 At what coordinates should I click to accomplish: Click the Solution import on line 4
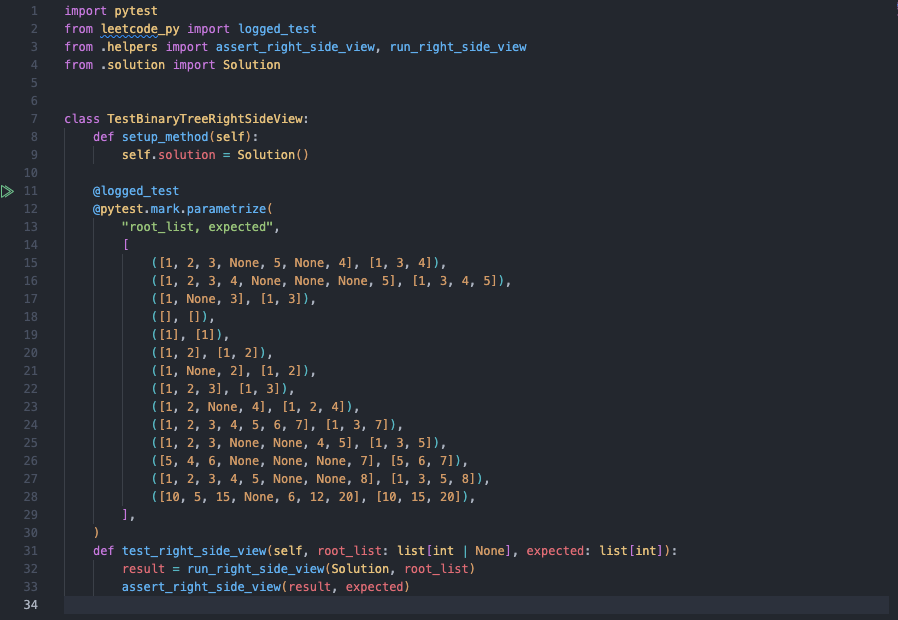252,64
